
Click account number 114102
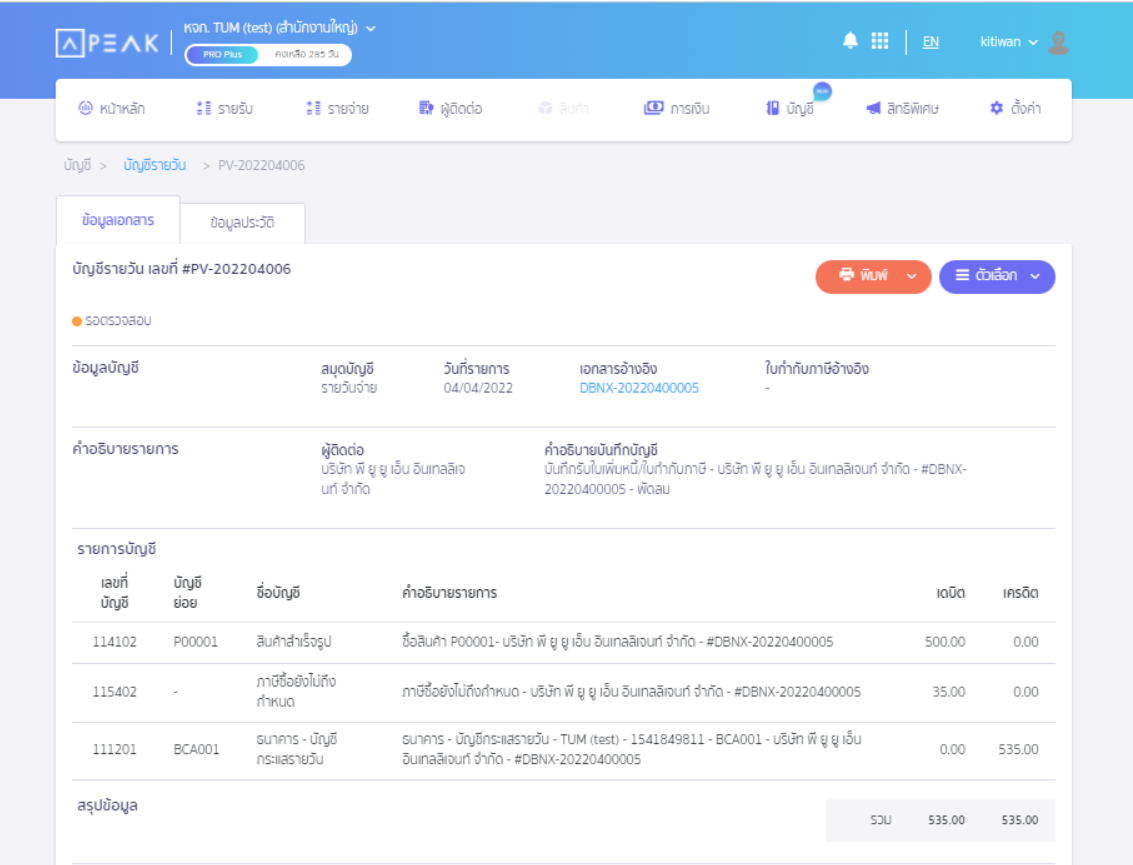(x=114, y=642)
